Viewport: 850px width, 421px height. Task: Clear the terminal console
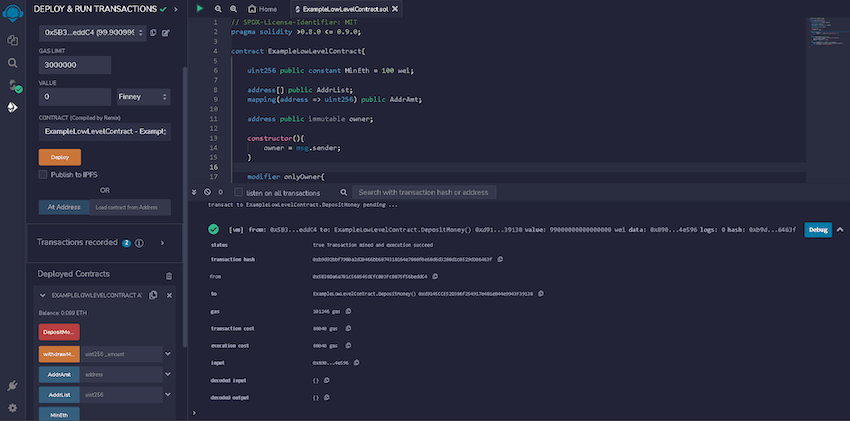point(207,192)
